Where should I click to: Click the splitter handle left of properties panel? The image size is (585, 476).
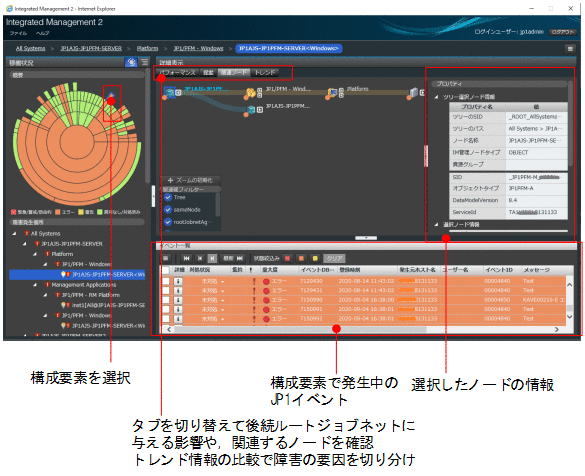pyautogui.click(x=426, y=156)
